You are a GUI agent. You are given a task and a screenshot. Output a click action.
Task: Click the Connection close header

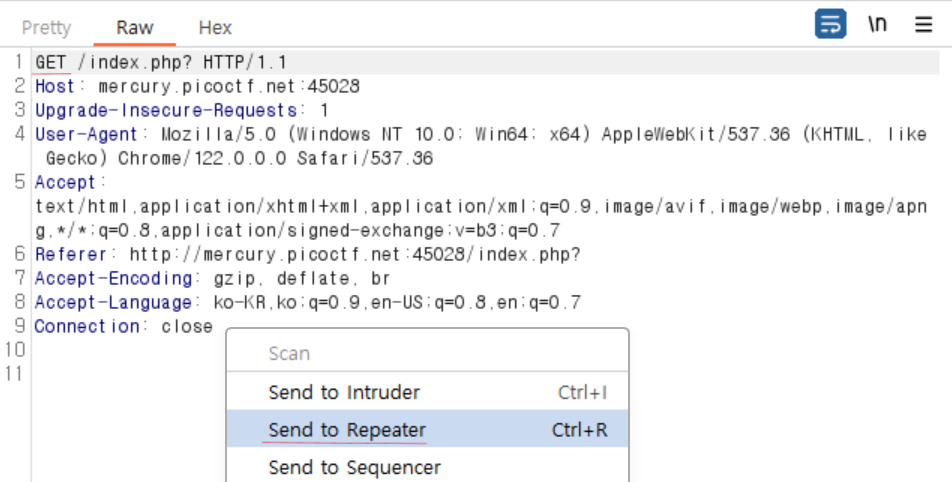pos(124,327)
